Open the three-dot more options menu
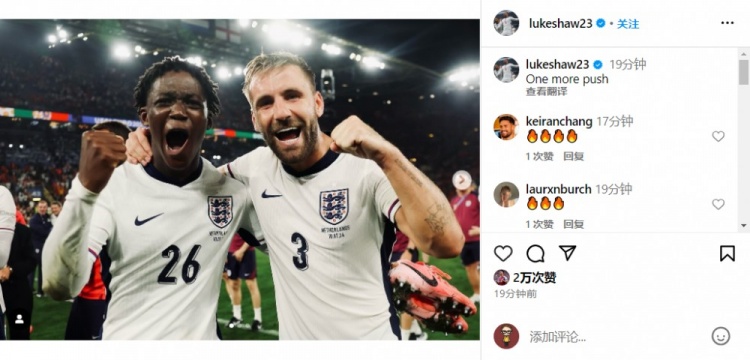 pos(727,23)
